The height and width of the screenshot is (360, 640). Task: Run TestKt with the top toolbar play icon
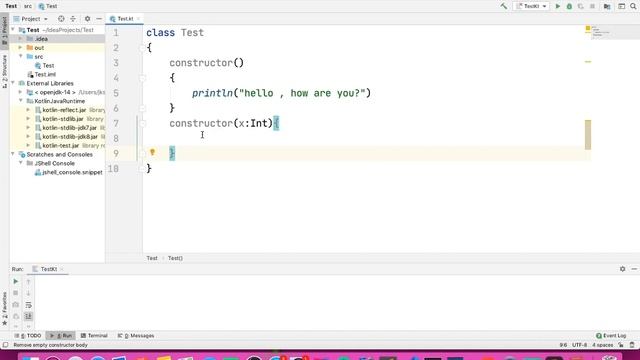(x=558, y=6)
